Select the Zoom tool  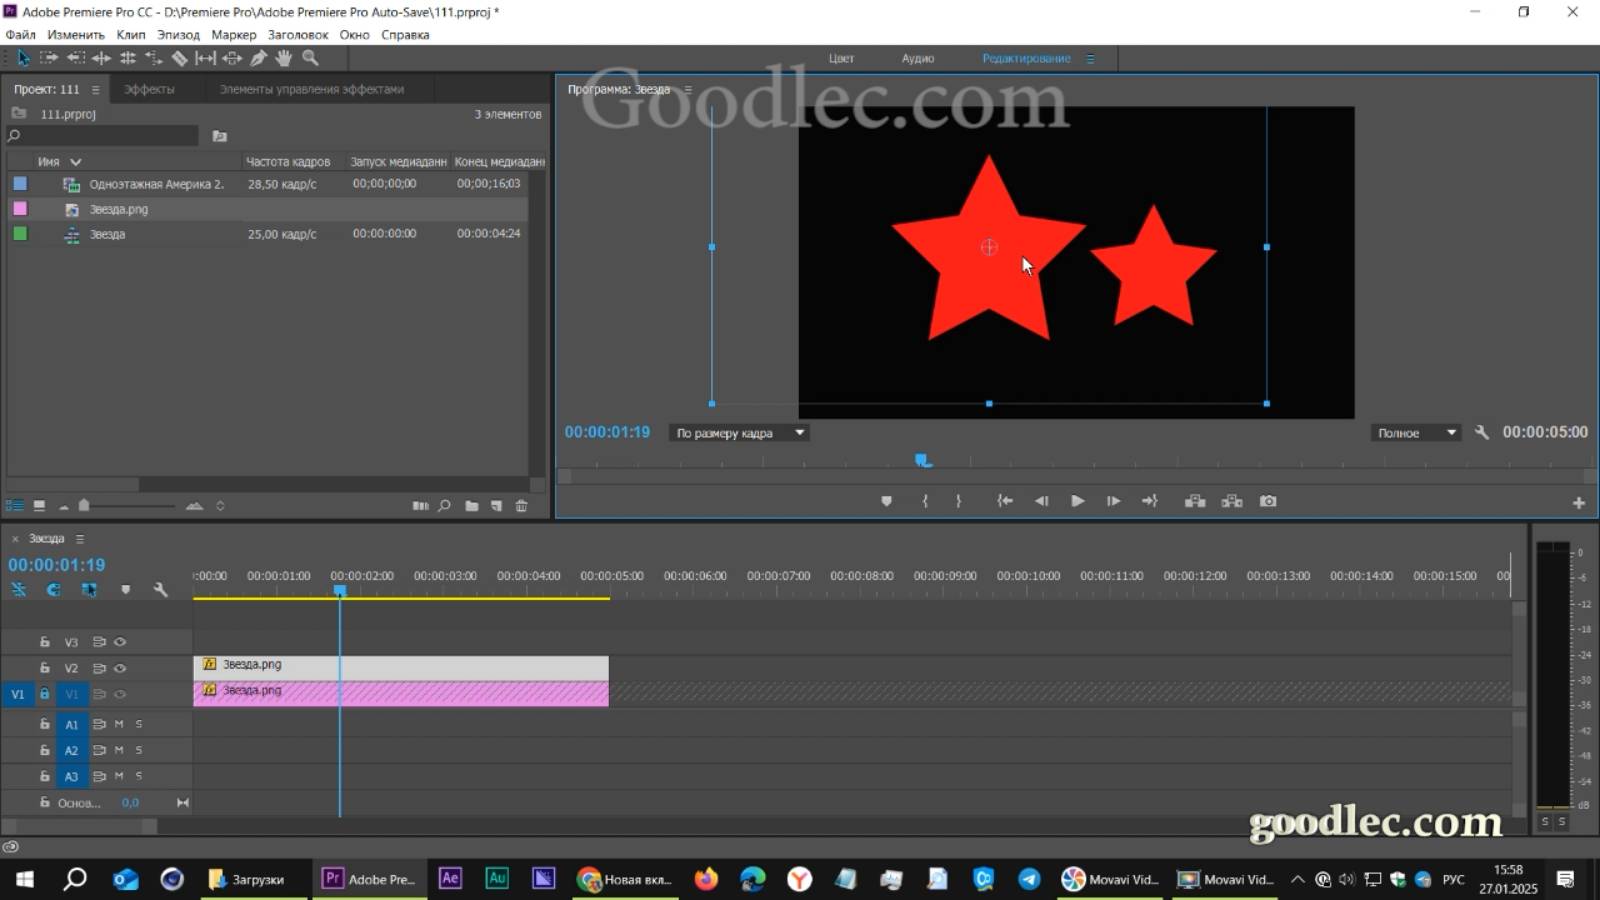point(311,57)
